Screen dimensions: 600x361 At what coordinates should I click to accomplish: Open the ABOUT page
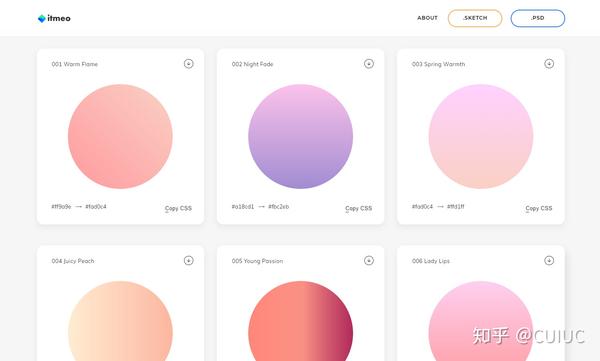click(427, 18)
